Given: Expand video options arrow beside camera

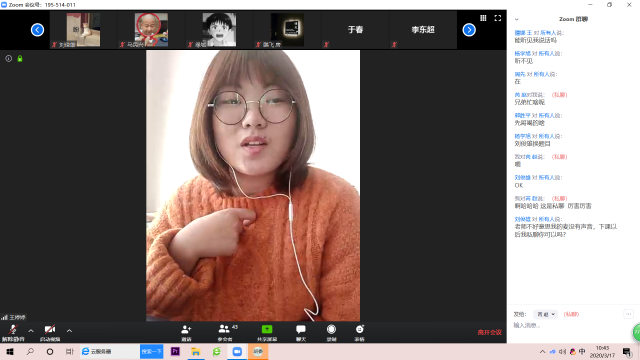Looking at the screenshot, I should [69, 331].
